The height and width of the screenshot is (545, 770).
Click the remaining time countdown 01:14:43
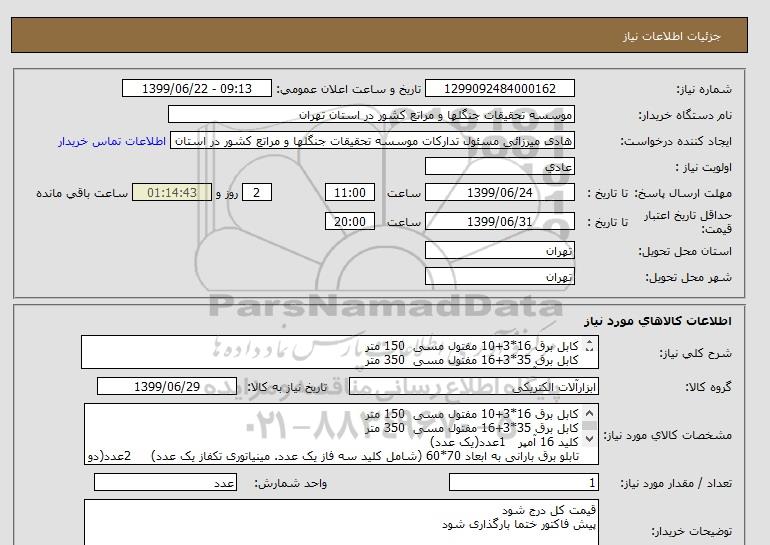coord(172,192)
